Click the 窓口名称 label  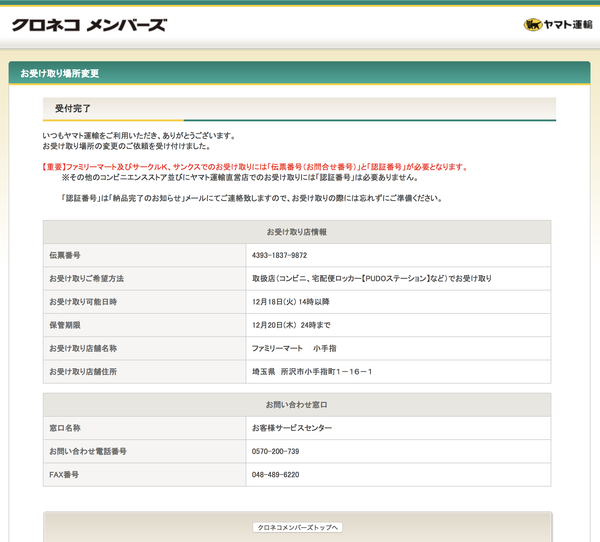coord(65,428)
